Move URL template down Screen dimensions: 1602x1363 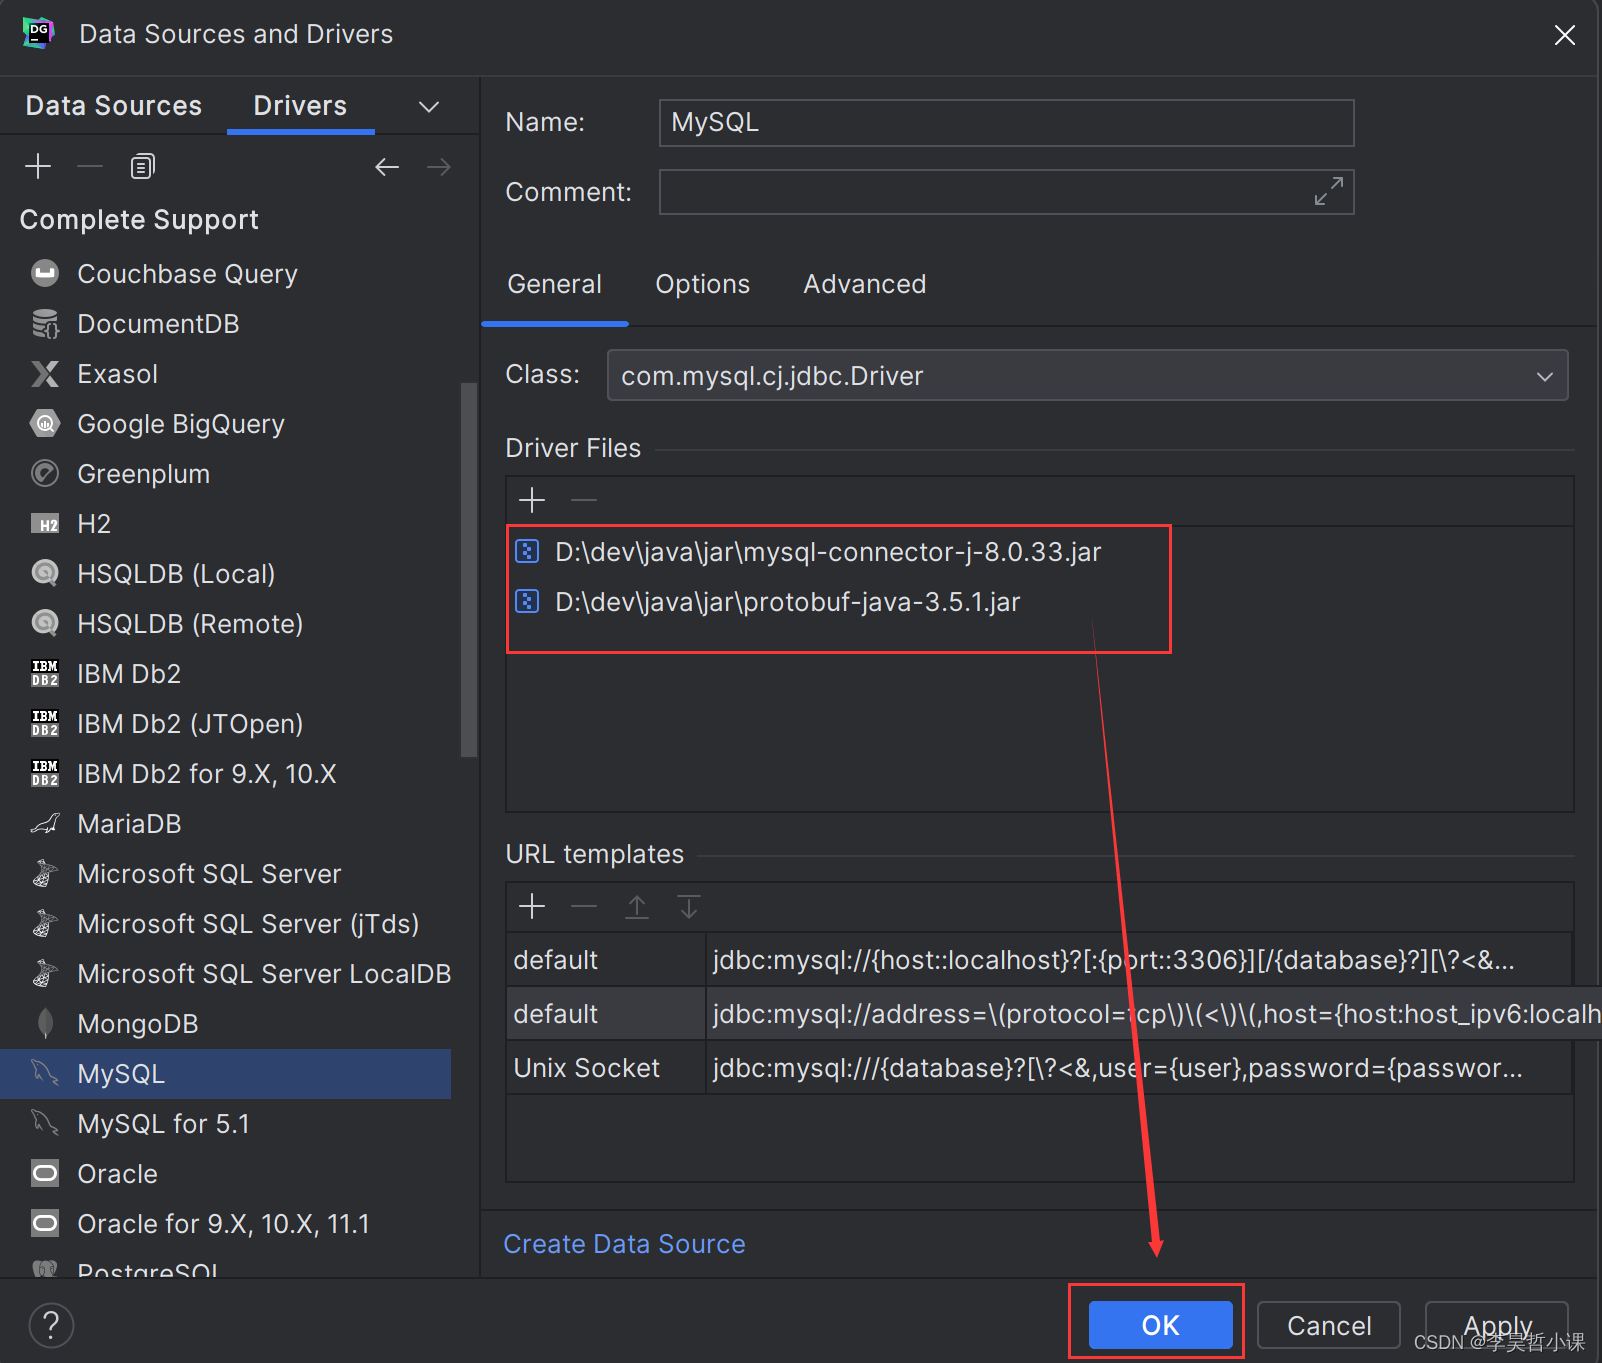point(689,906)
